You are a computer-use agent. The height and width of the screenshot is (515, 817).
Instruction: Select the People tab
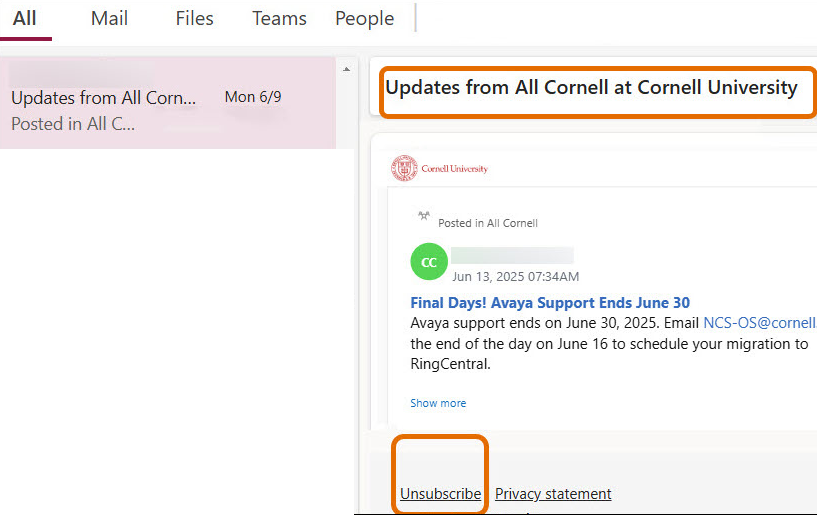[364, 19]
